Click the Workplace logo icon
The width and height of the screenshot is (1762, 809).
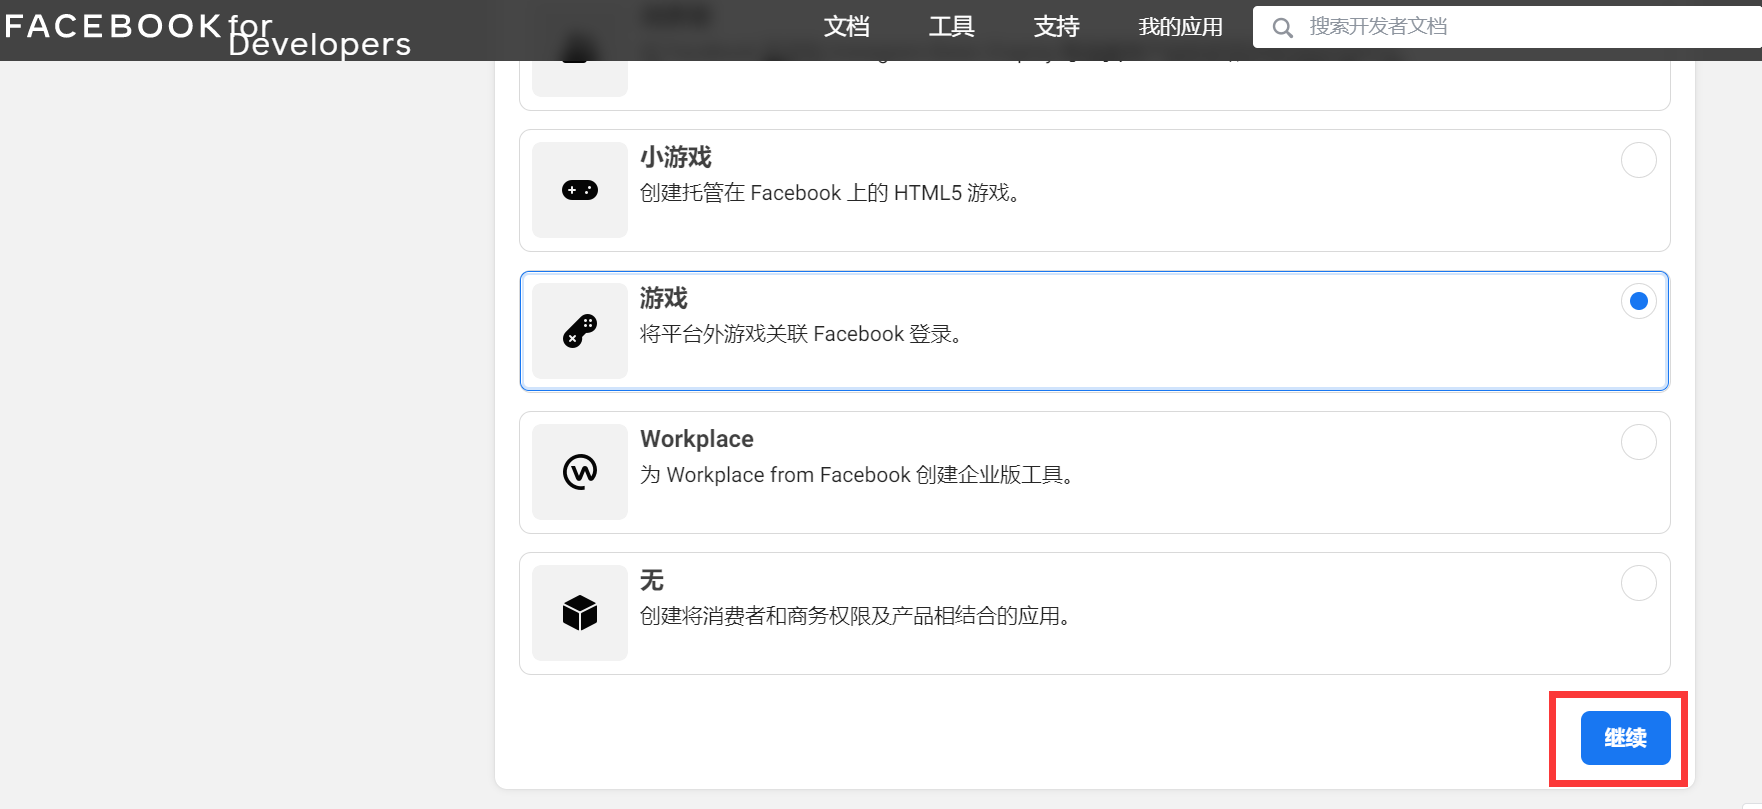580,472
